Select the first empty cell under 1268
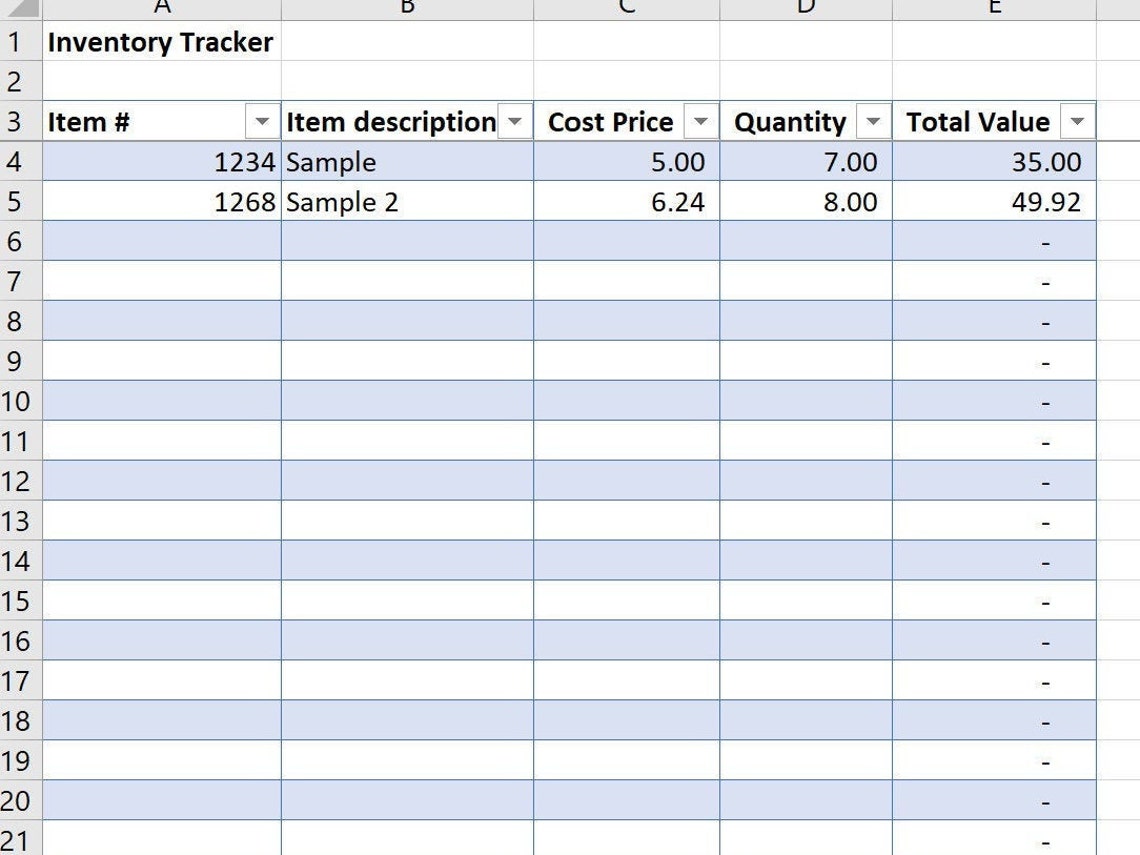 point(160,241)
